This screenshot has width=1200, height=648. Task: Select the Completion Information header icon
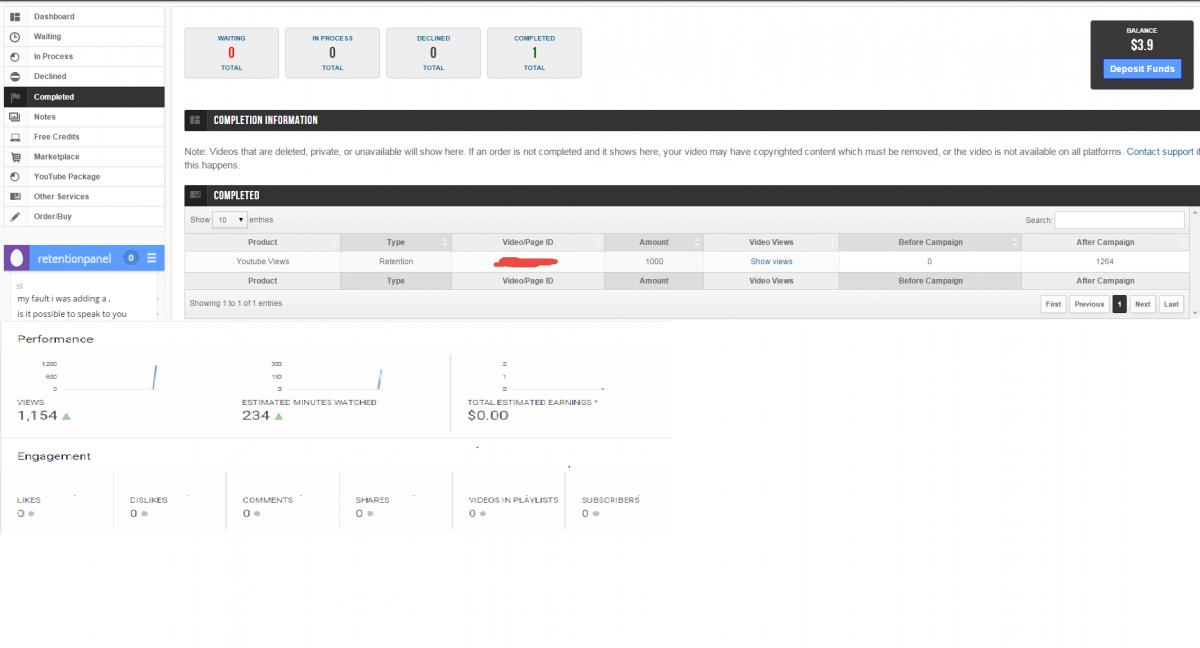click(195, 120)
